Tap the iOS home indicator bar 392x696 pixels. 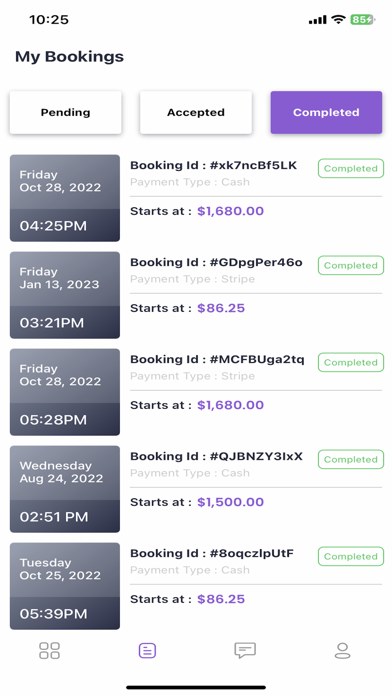tap(196, 688)
